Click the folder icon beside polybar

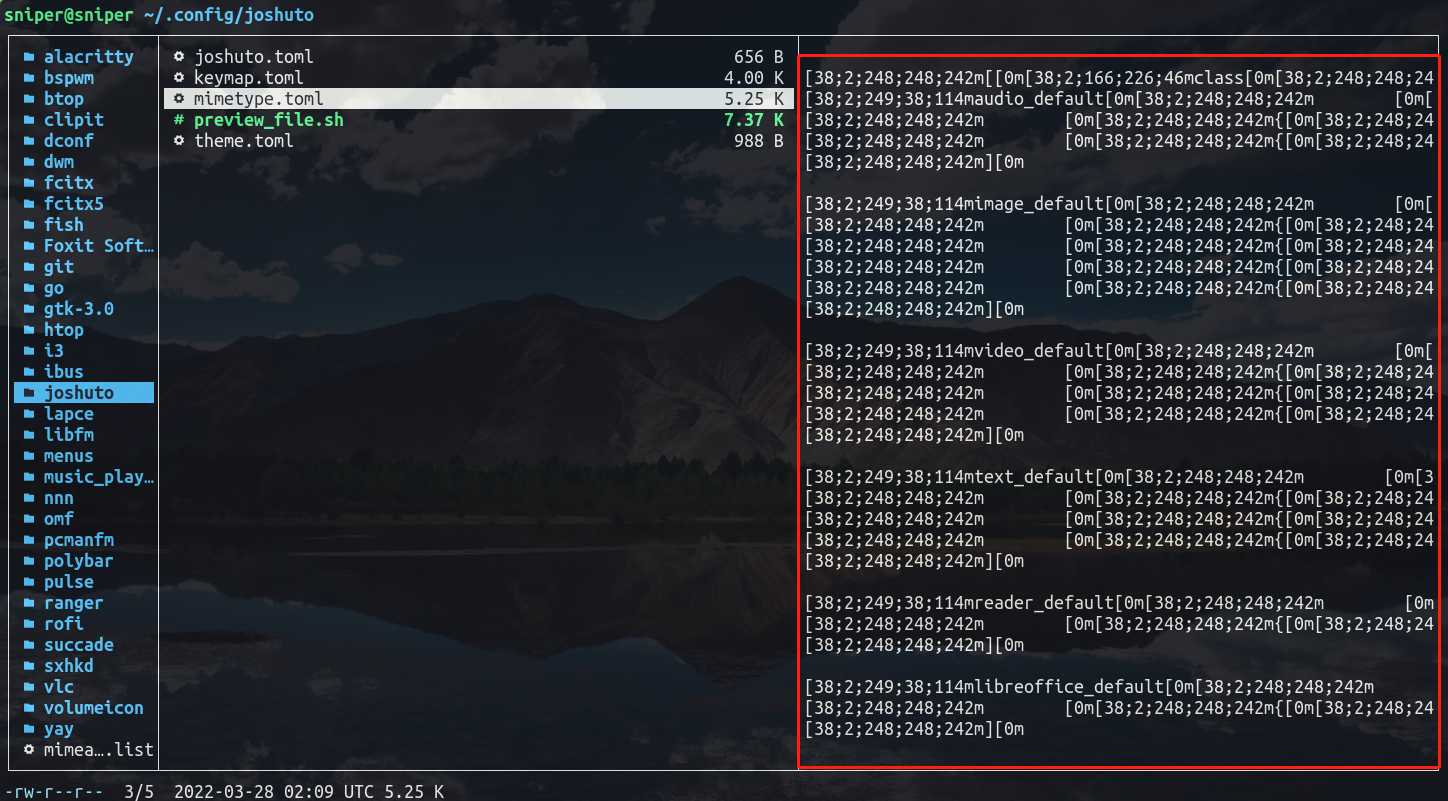point(29,561)
